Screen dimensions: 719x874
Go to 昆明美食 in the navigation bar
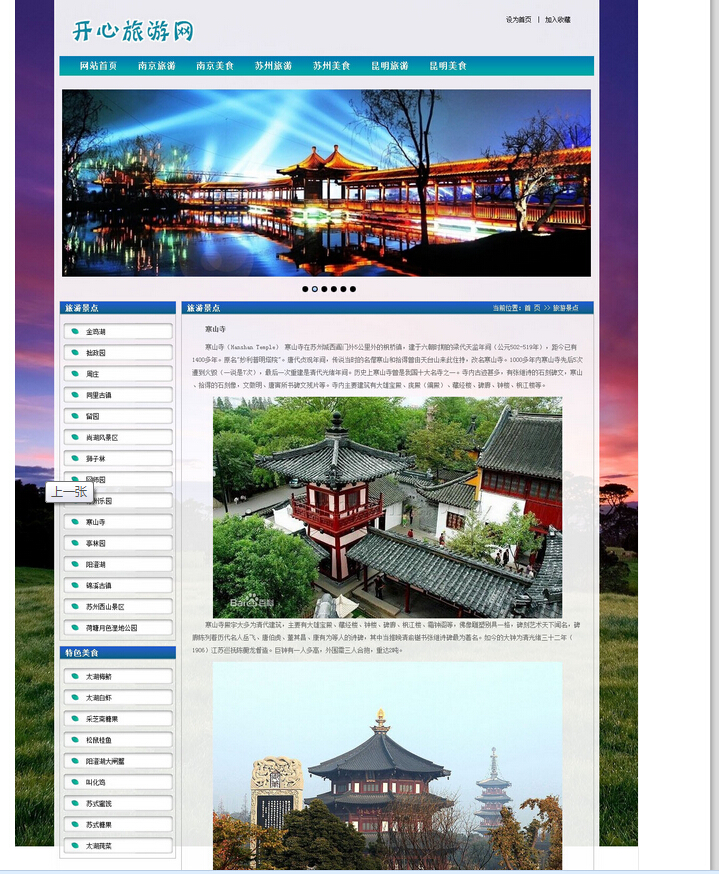coord(448,66)
